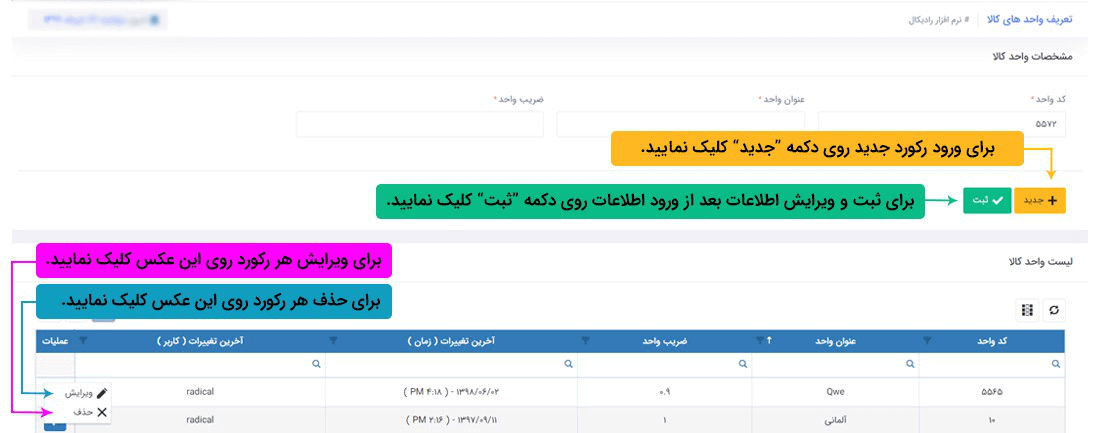Image resolution: width=1100 pixels, height=433 pixels.
Task: Select the radical cell in Qwe row
Action: coord(200,392)
